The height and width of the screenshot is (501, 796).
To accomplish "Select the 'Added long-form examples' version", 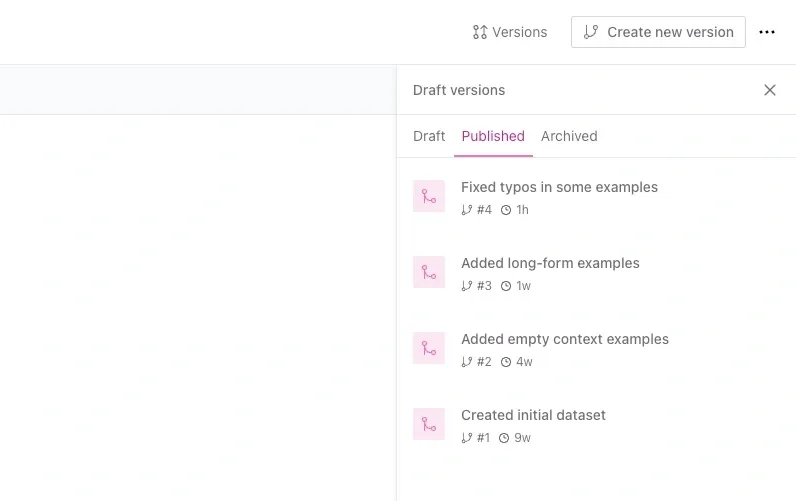I will 550,263.
